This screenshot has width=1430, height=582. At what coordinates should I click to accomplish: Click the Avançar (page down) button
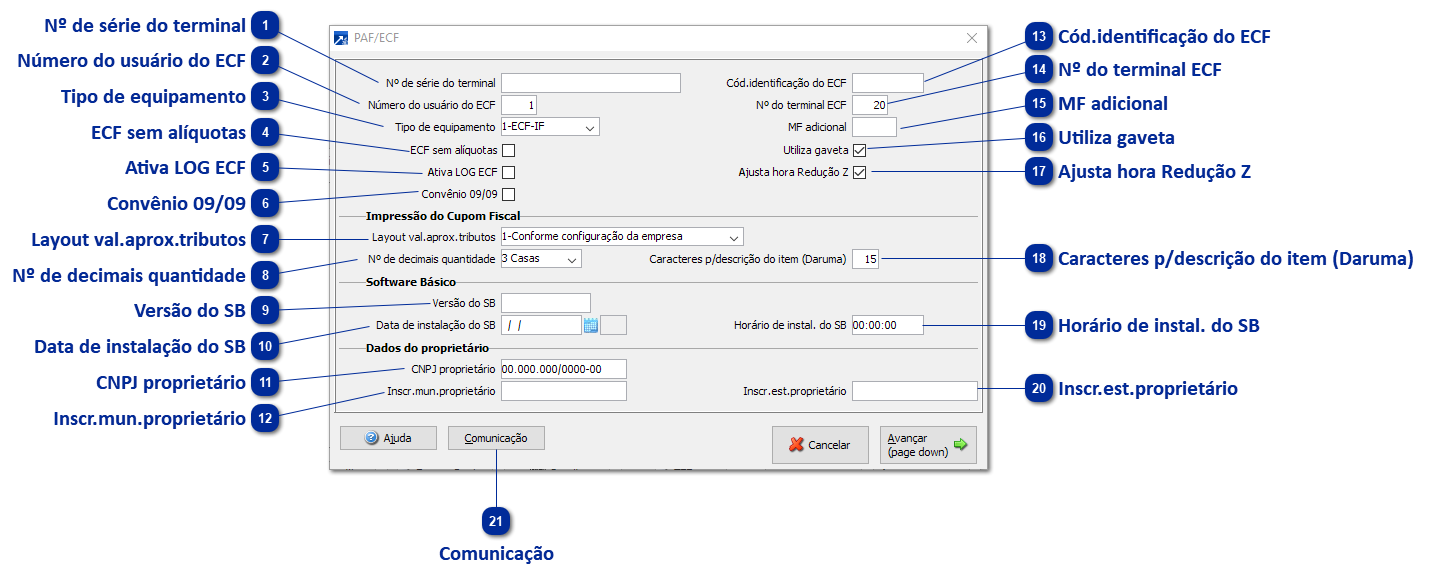click(x=927, y=444)
